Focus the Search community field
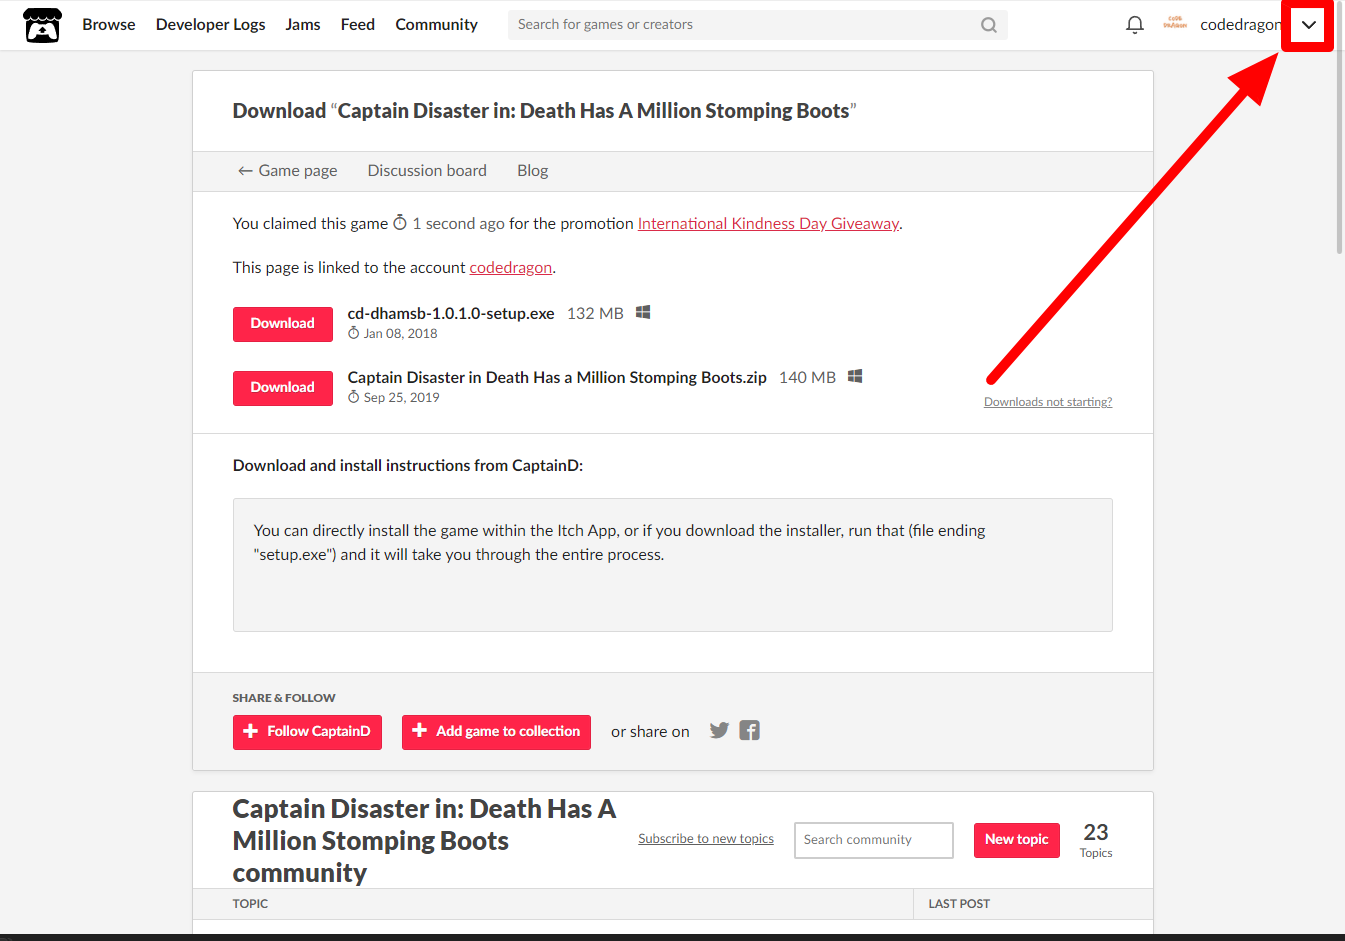This screenshot has width=1345, height=941. pyautogui.click(x=874, y=840)
